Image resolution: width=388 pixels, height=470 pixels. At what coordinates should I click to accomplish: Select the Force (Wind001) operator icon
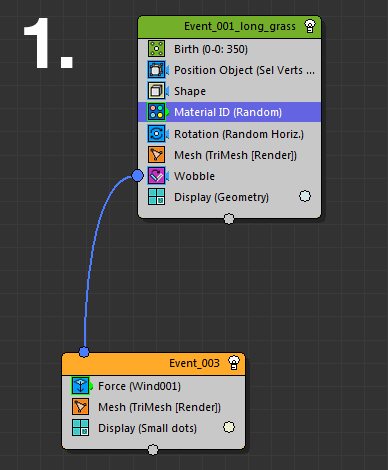(80, 386)
